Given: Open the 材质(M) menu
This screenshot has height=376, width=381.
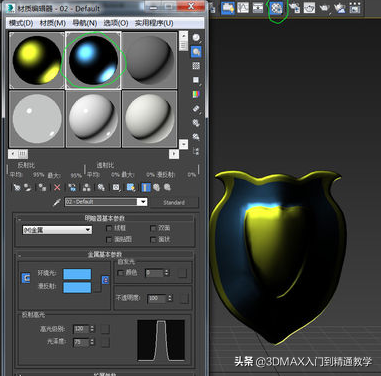Looking at the screenshot, I should [53, 23].
